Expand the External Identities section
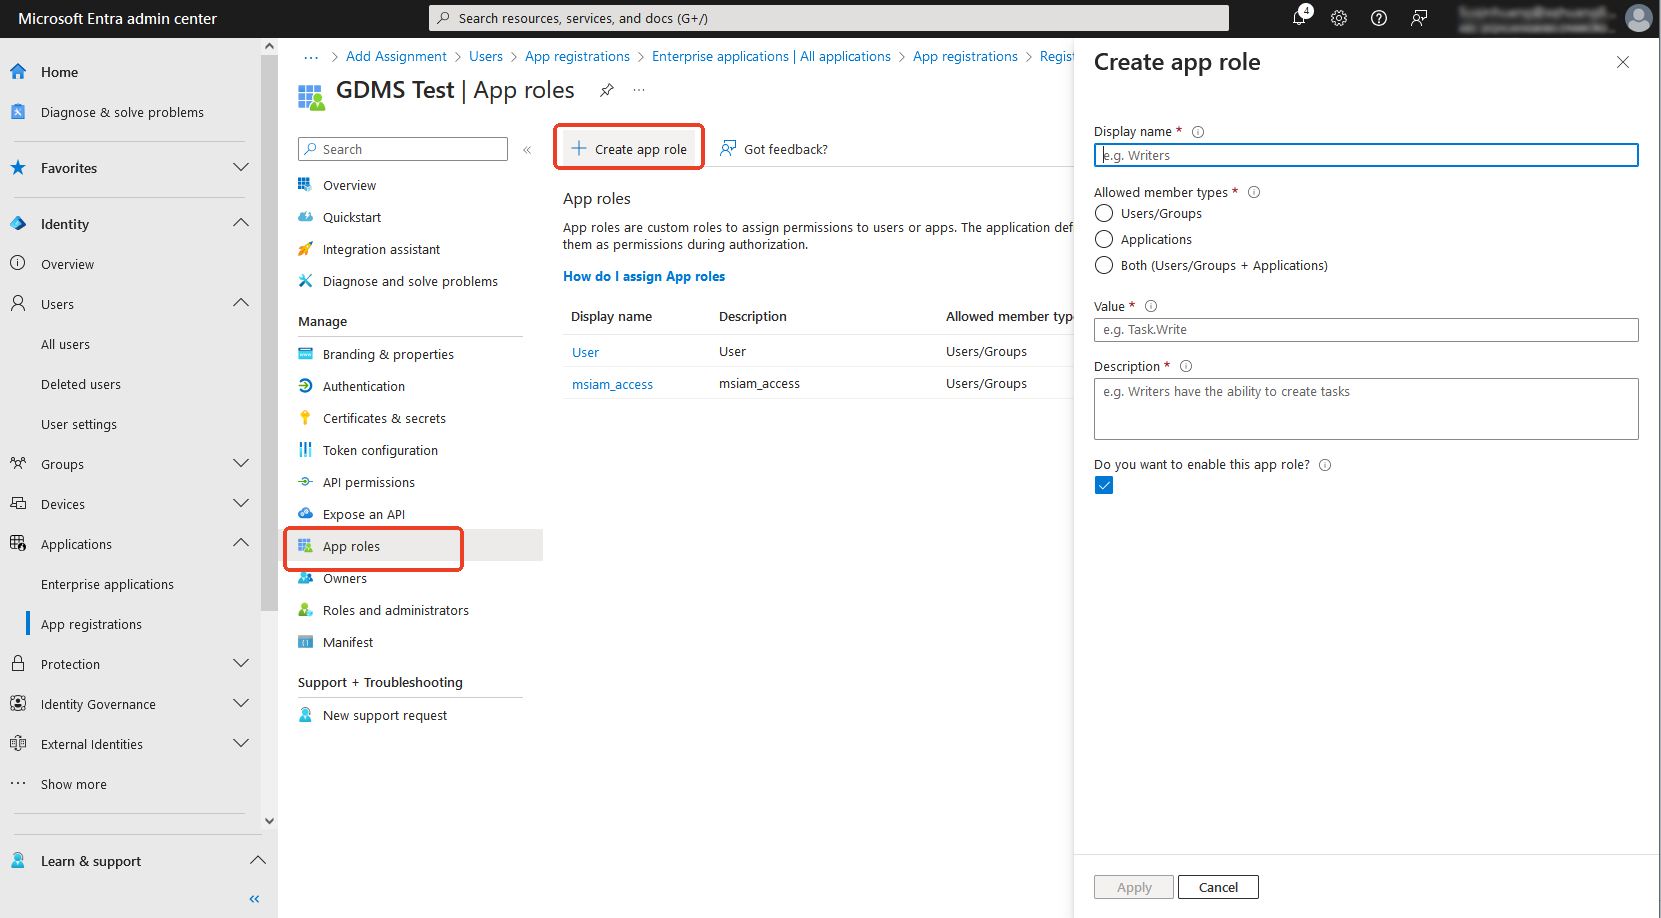This screenshot has width=1661, height=918. 241,743
